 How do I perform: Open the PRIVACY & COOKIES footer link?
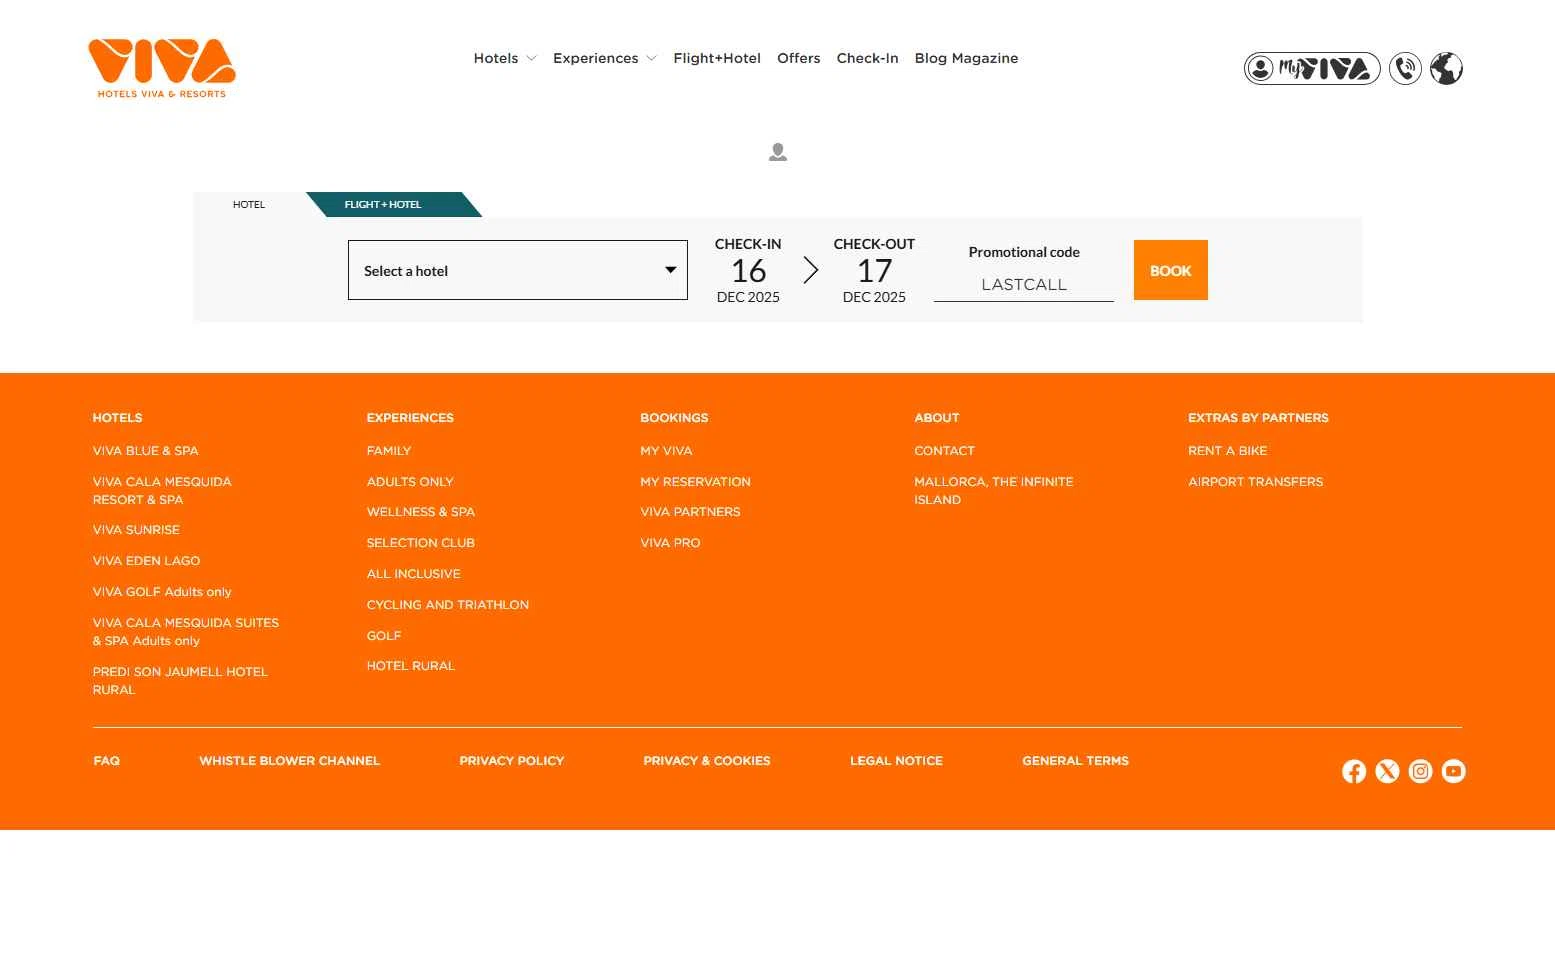coord(707,761)
